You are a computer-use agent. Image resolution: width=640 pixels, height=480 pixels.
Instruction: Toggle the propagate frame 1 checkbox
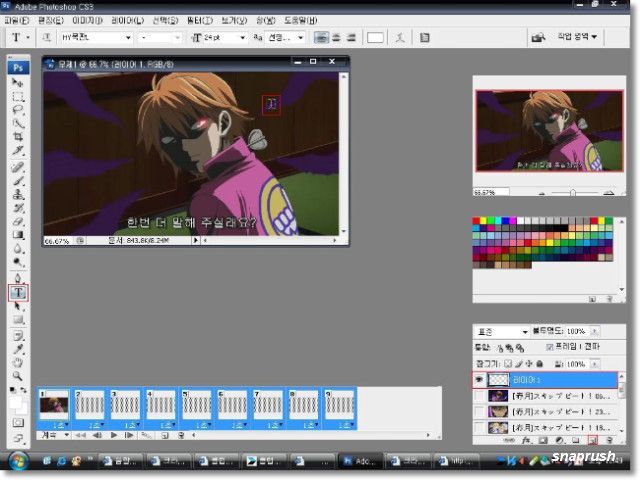549,347
